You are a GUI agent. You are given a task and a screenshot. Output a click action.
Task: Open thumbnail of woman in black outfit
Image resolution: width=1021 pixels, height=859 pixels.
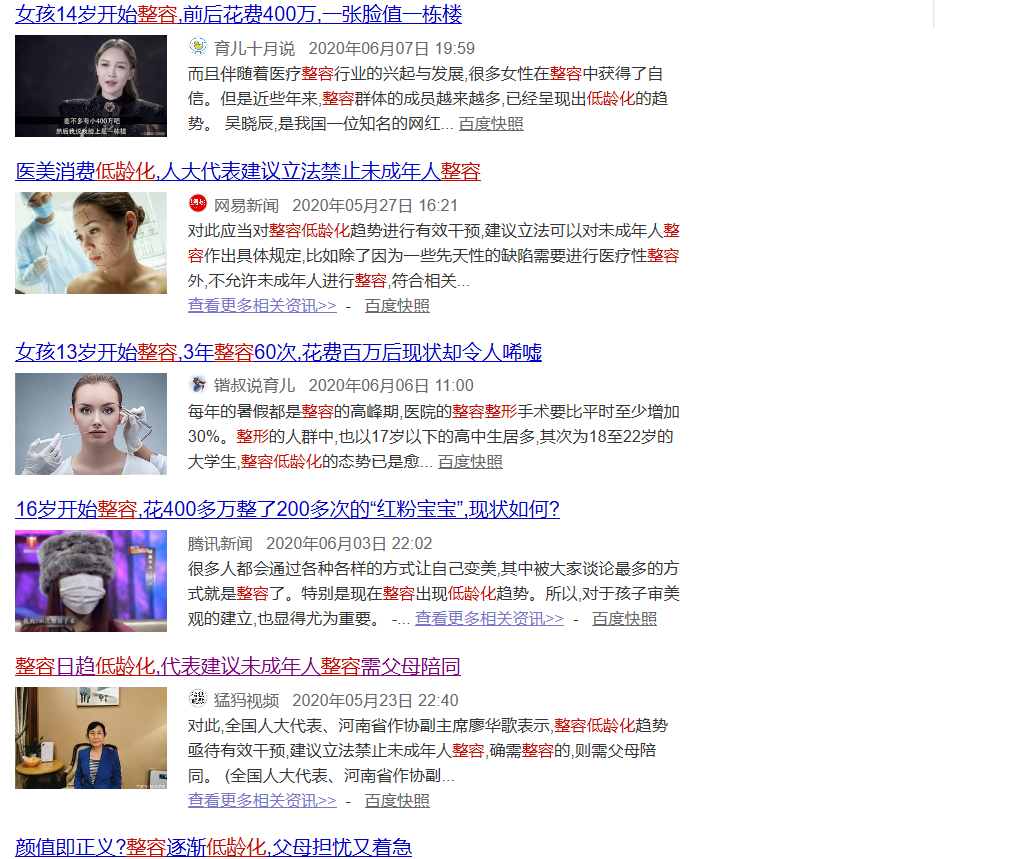91,86
